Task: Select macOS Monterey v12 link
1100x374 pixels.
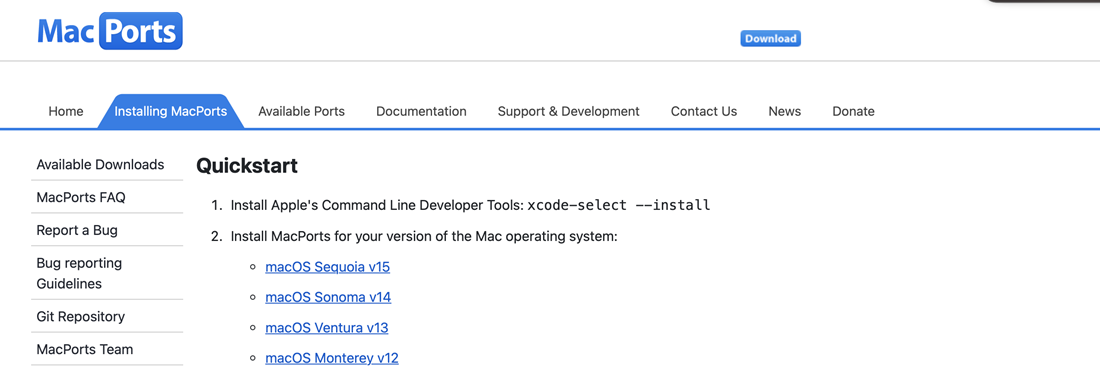Action: [x=332, y=358]
